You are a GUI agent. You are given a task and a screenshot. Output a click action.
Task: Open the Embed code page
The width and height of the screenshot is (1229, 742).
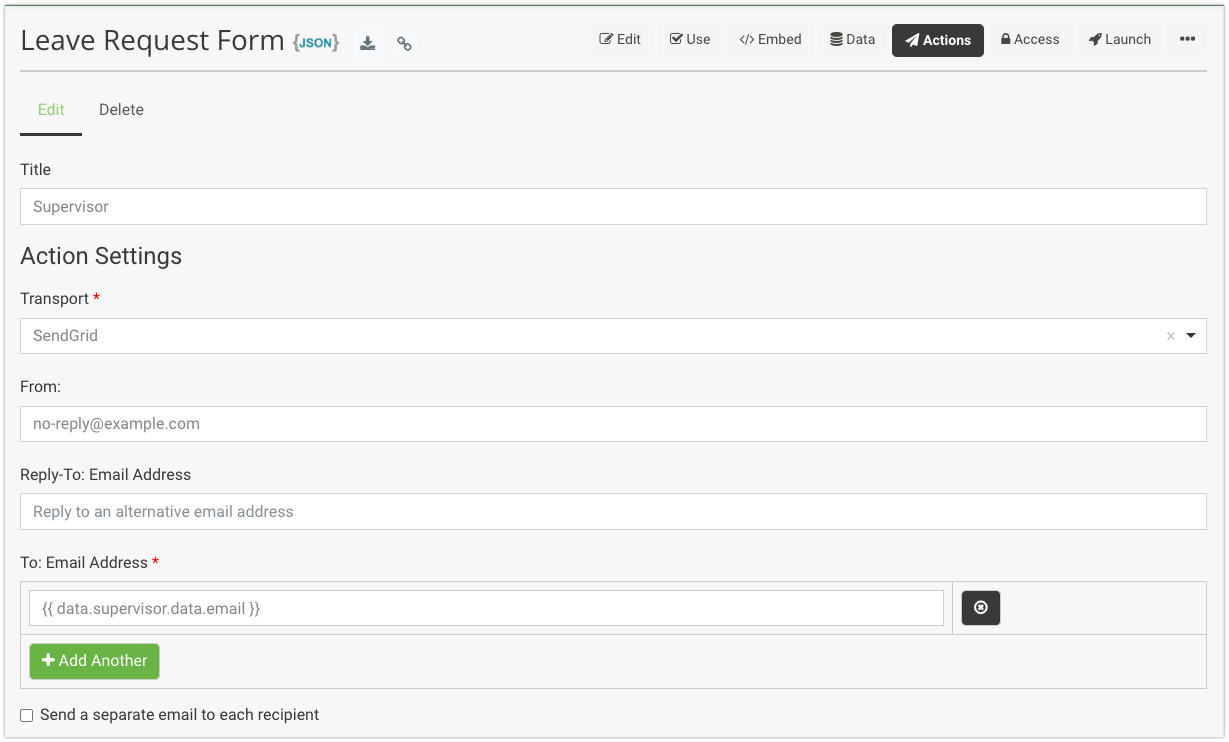pos(770,40)
